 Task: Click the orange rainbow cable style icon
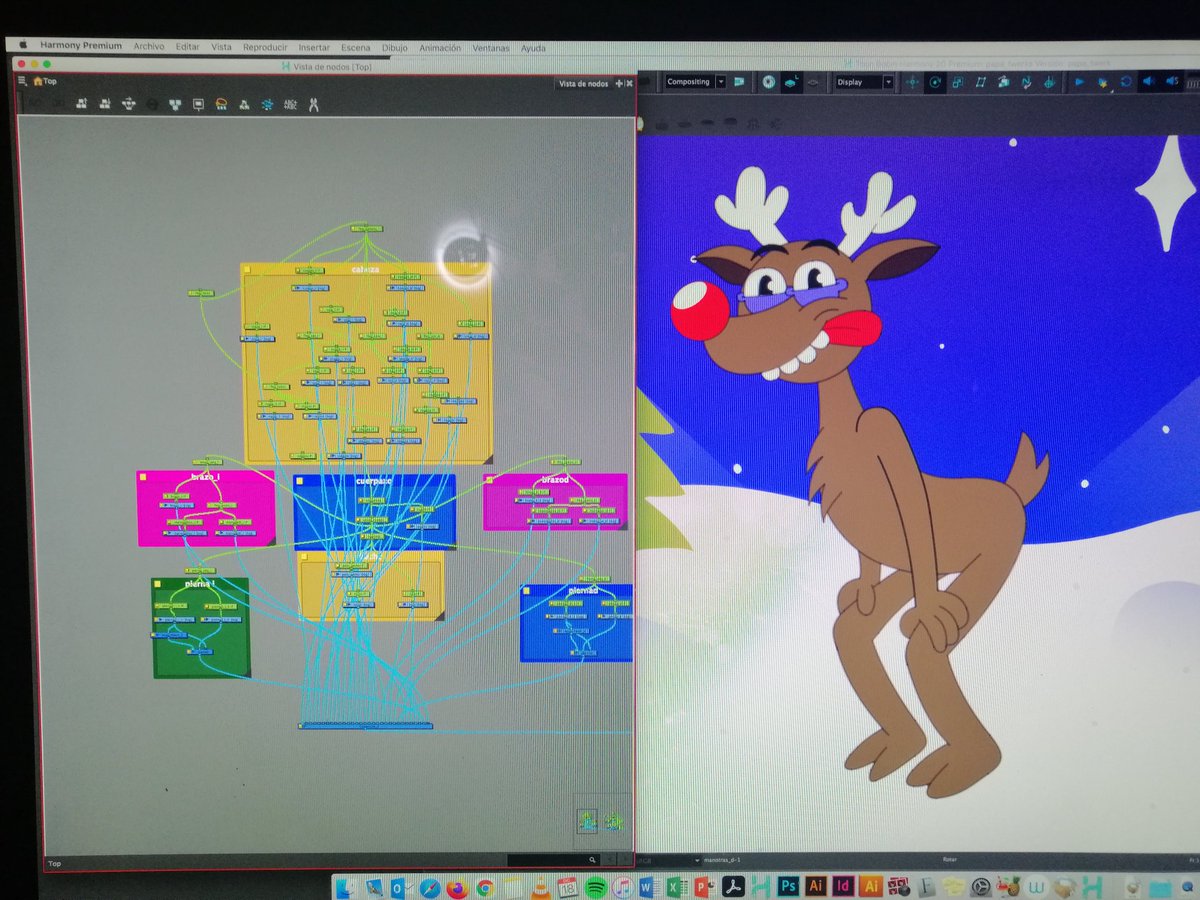tap(221, 103)
